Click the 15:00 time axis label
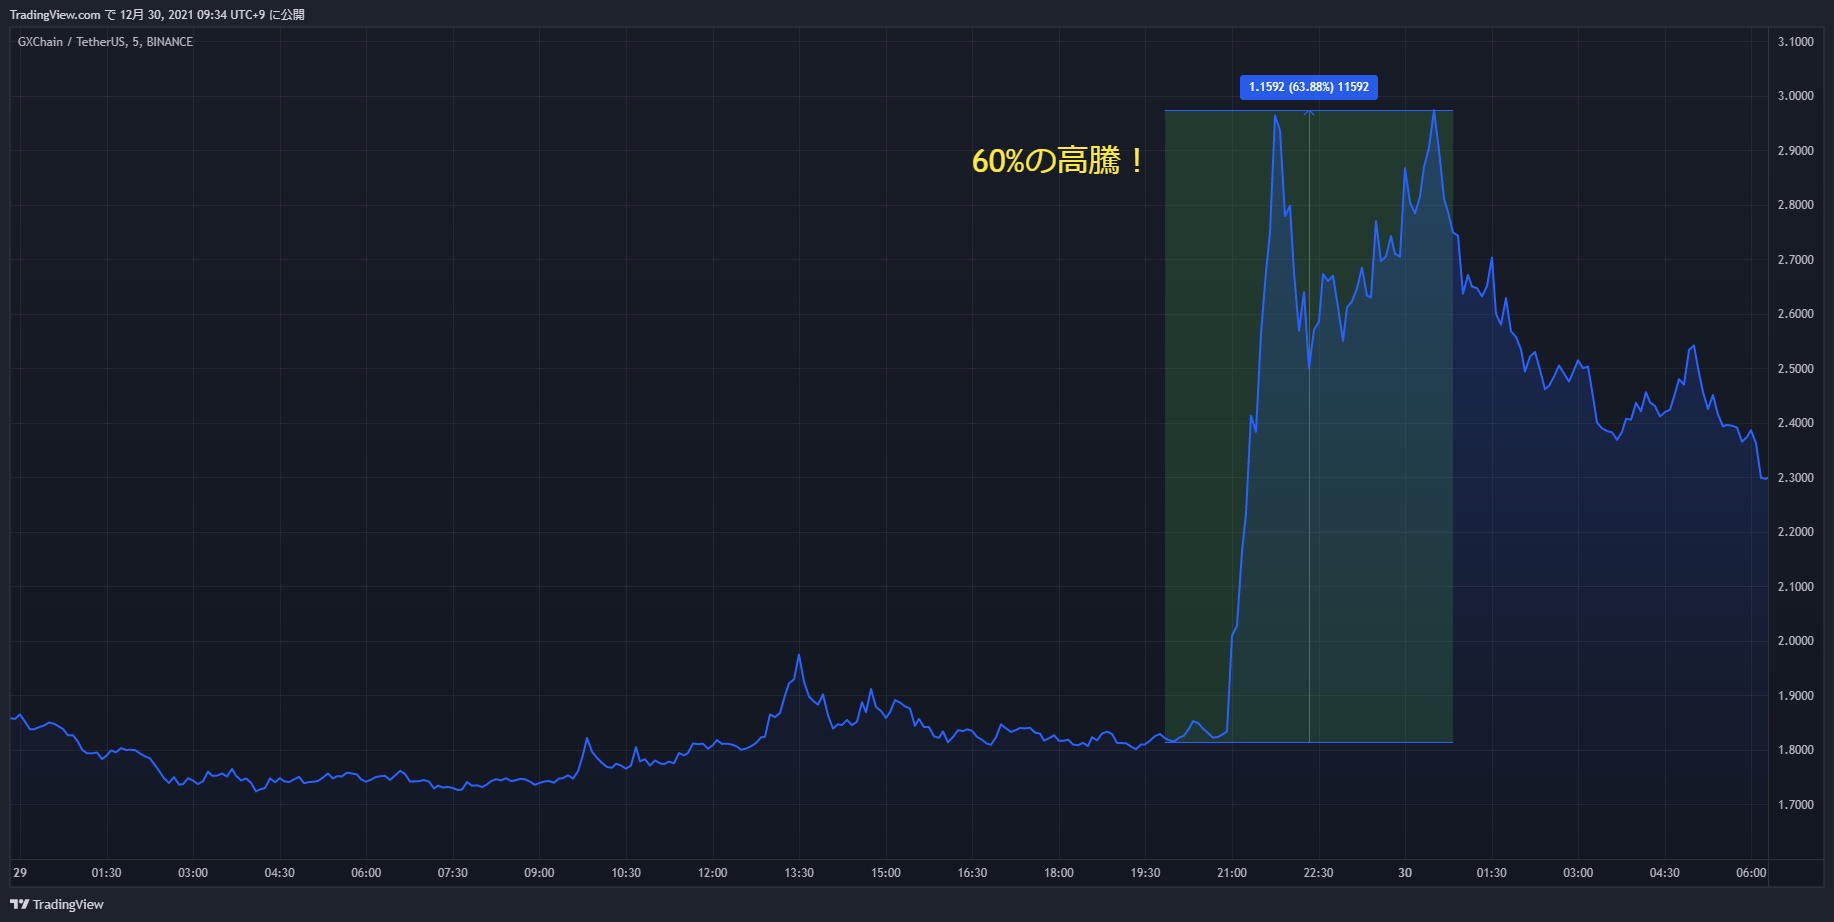Image resolution: width=1834 pixels, height=922 pixels. point(885,873)
